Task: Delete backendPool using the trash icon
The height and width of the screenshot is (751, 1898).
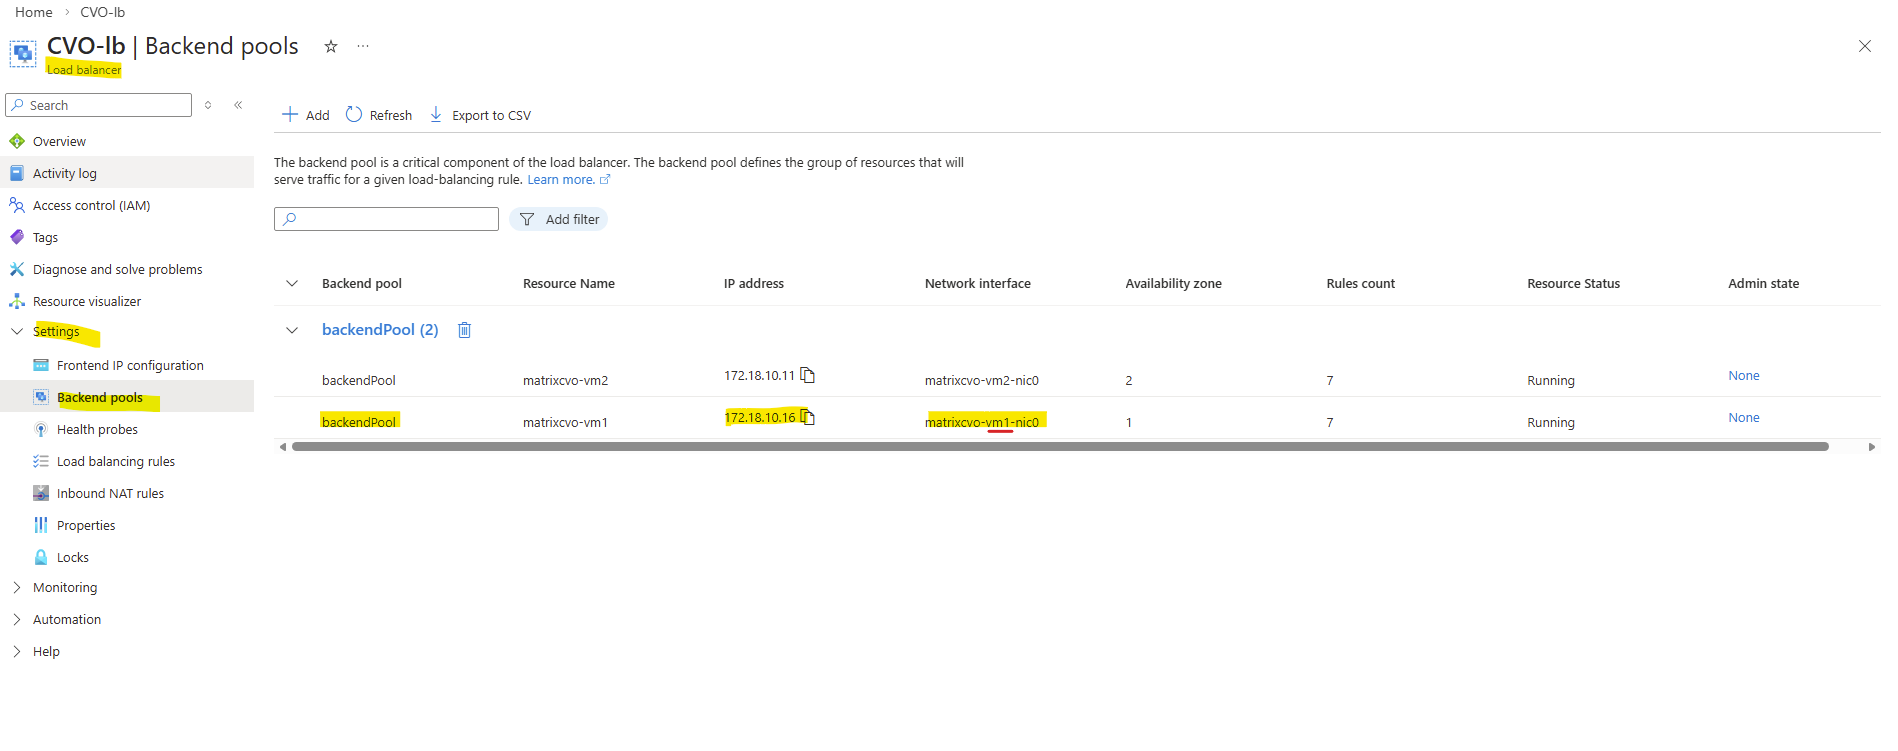Action: coord(464,330)
